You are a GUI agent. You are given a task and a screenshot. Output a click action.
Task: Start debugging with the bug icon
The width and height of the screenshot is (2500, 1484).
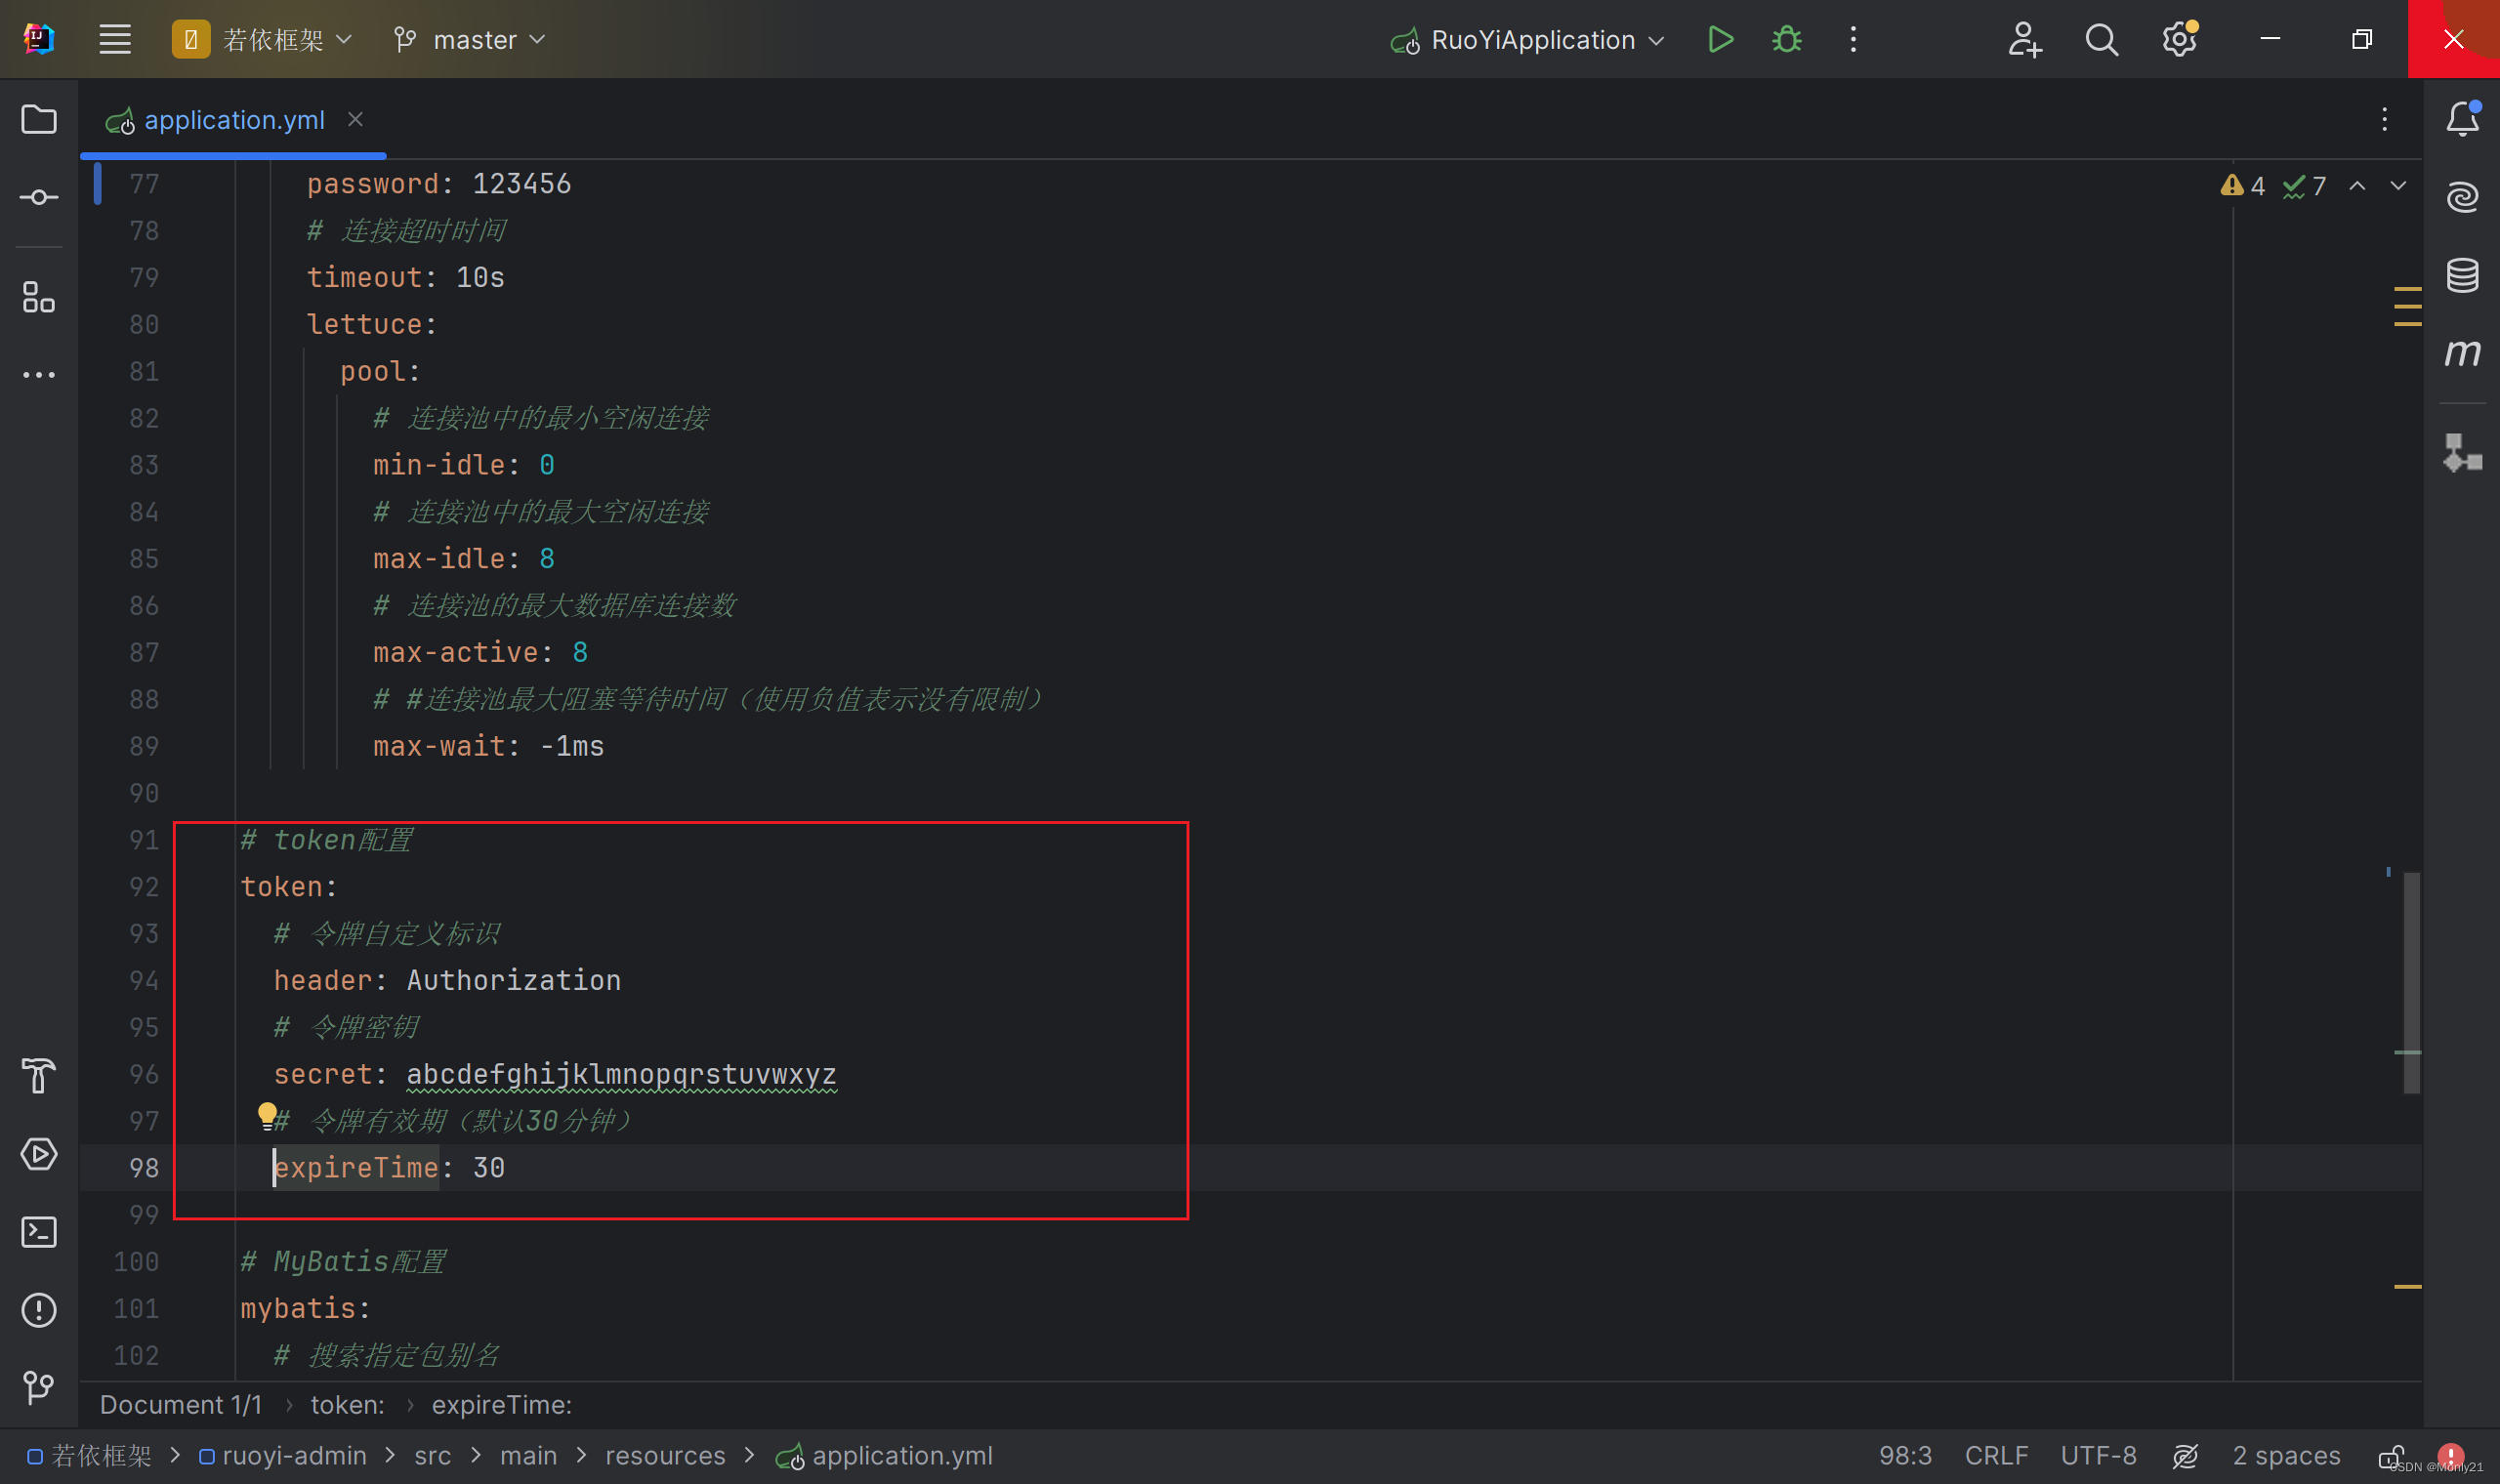[1787, 40]
